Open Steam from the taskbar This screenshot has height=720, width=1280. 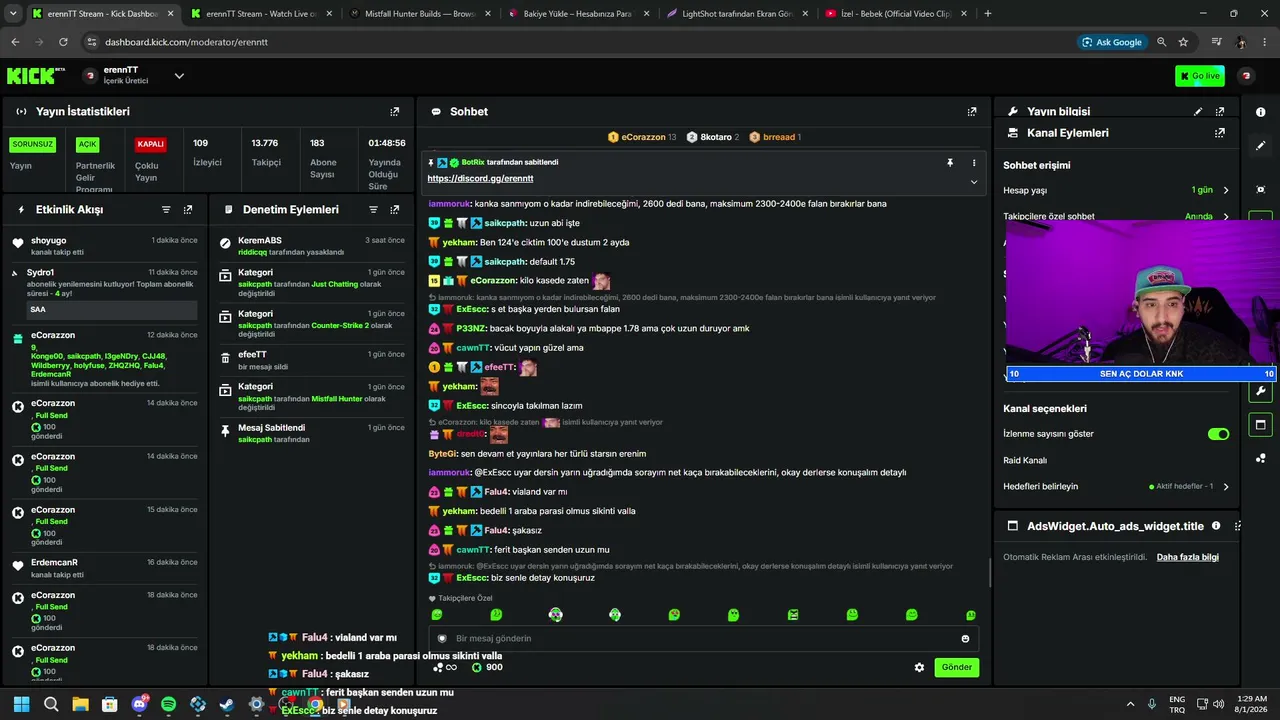click(227, 704)
